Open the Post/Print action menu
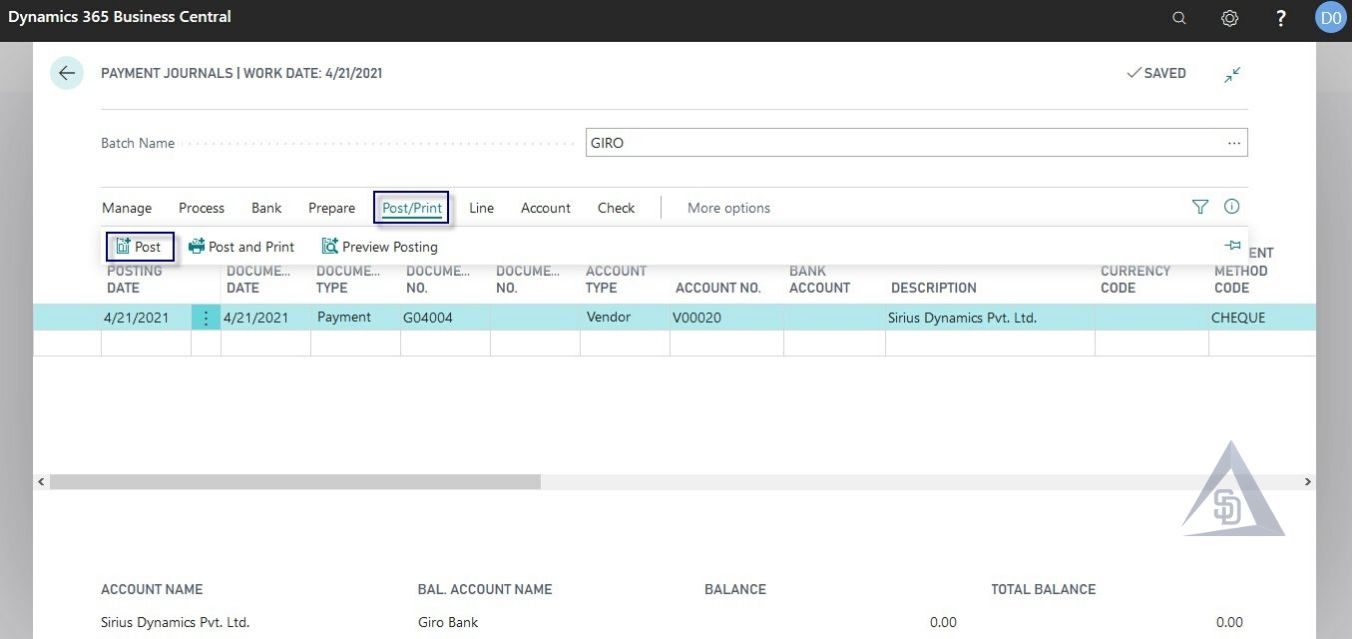The width and height of the screenshot is (1355, 639). point(411,207)
